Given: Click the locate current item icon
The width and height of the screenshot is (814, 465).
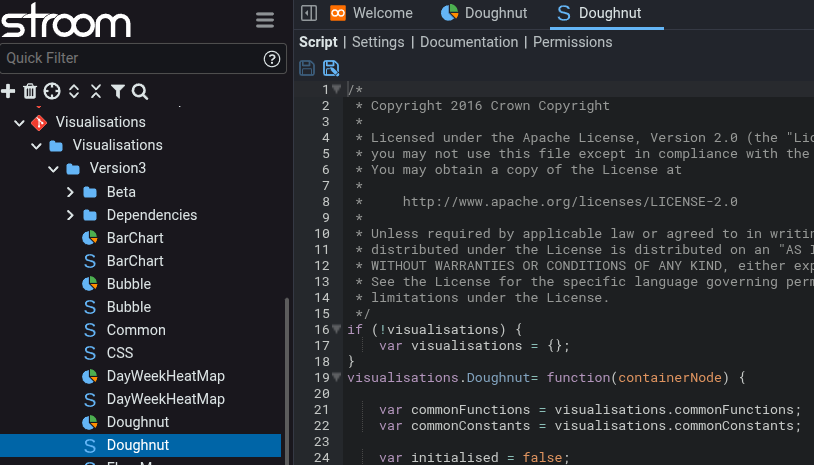Looking at the screenshot, I should (x=52, y=91).
